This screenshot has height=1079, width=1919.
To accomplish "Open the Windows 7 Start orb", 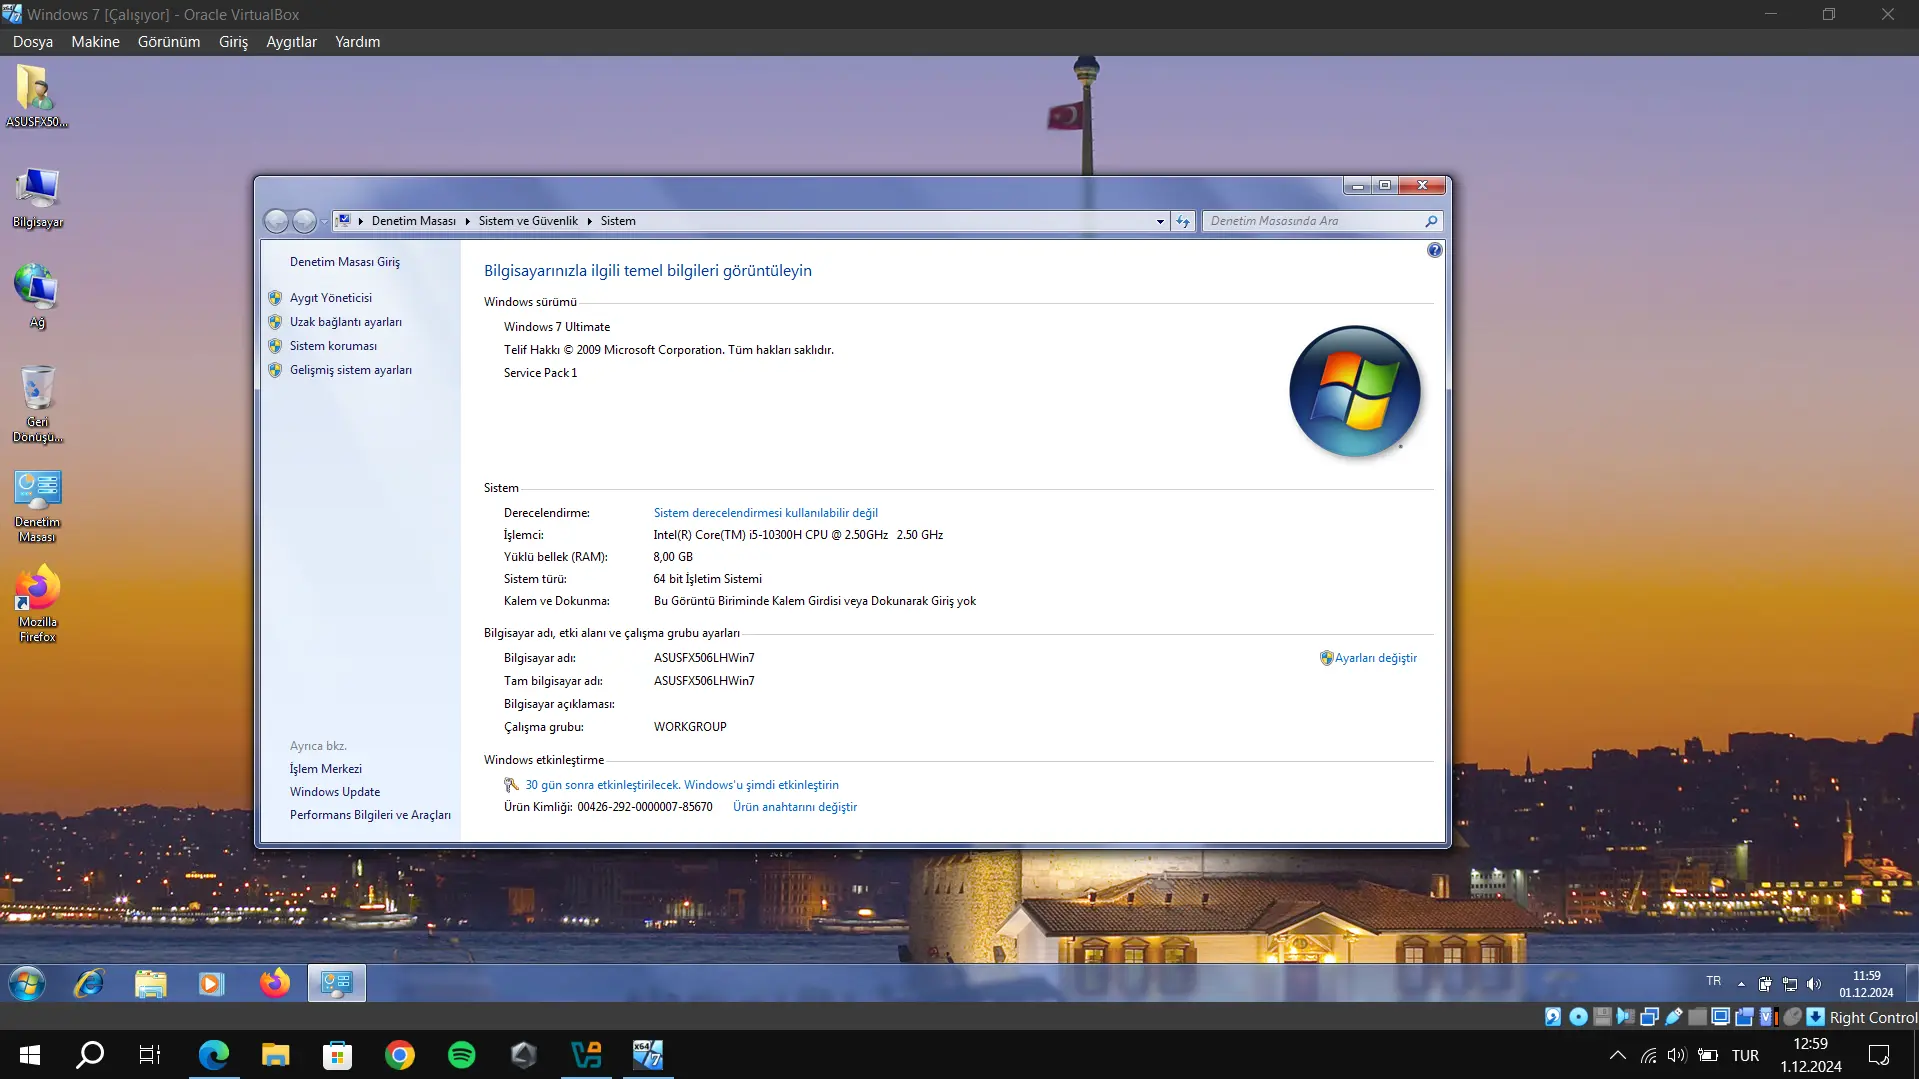I will [x=27, y=984].
